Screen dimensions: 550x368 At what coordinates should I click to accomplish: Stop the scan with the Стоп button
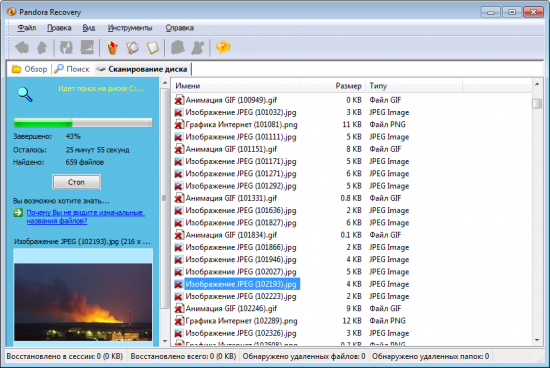click(x=76, y=182)
